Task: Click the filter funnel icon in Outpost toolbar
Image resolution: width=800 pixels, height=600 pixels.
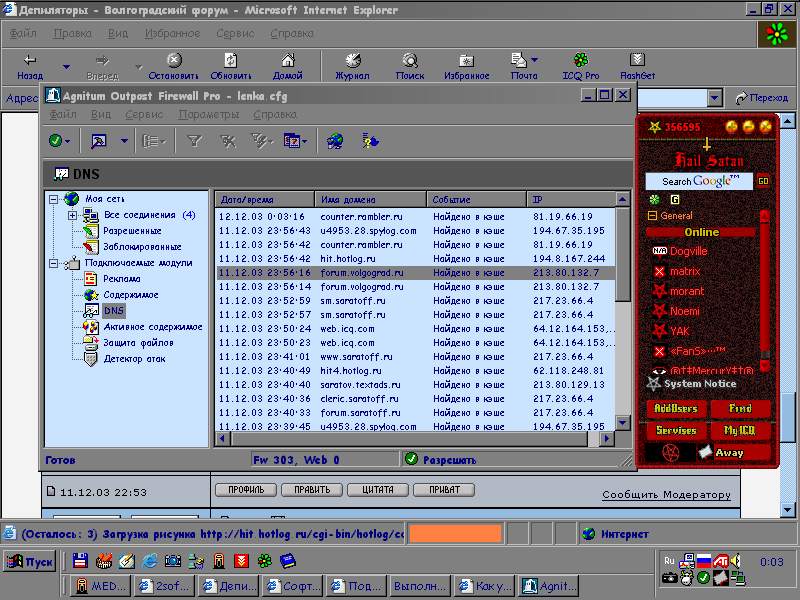Action: (195, 141)
